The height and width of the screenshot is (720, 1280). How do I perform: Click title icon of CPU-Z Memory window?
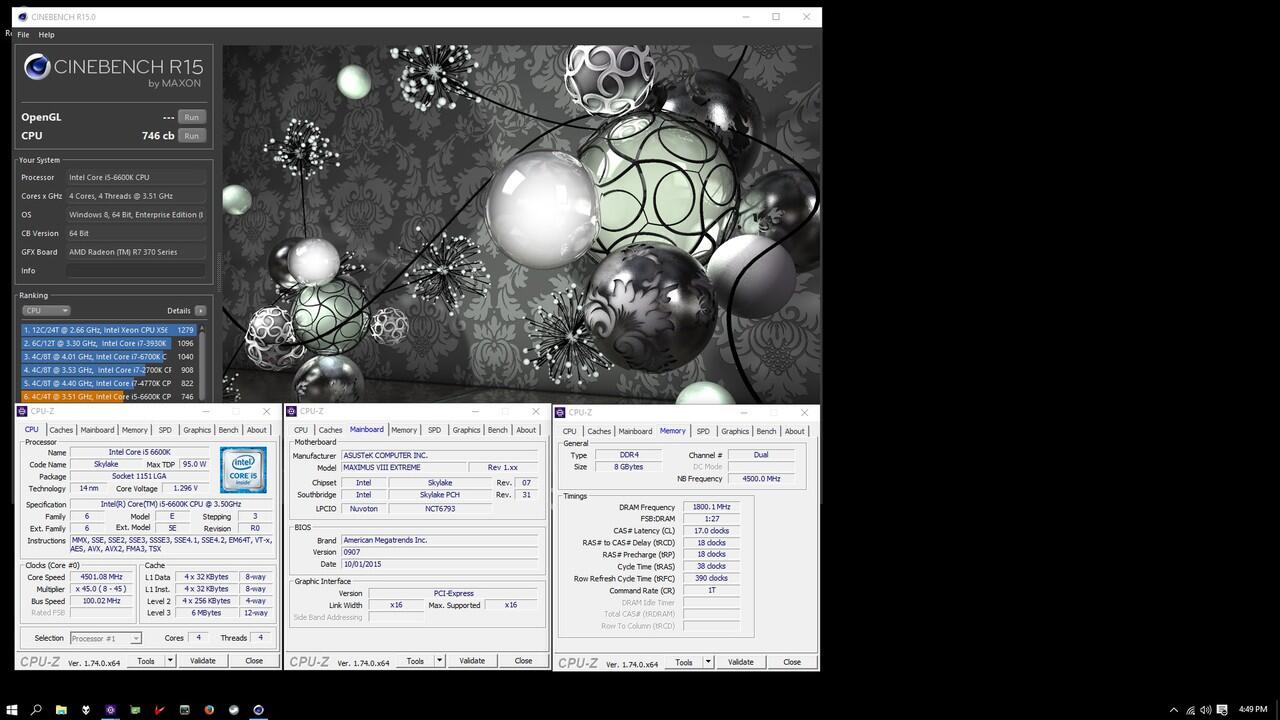pos(561,412)
